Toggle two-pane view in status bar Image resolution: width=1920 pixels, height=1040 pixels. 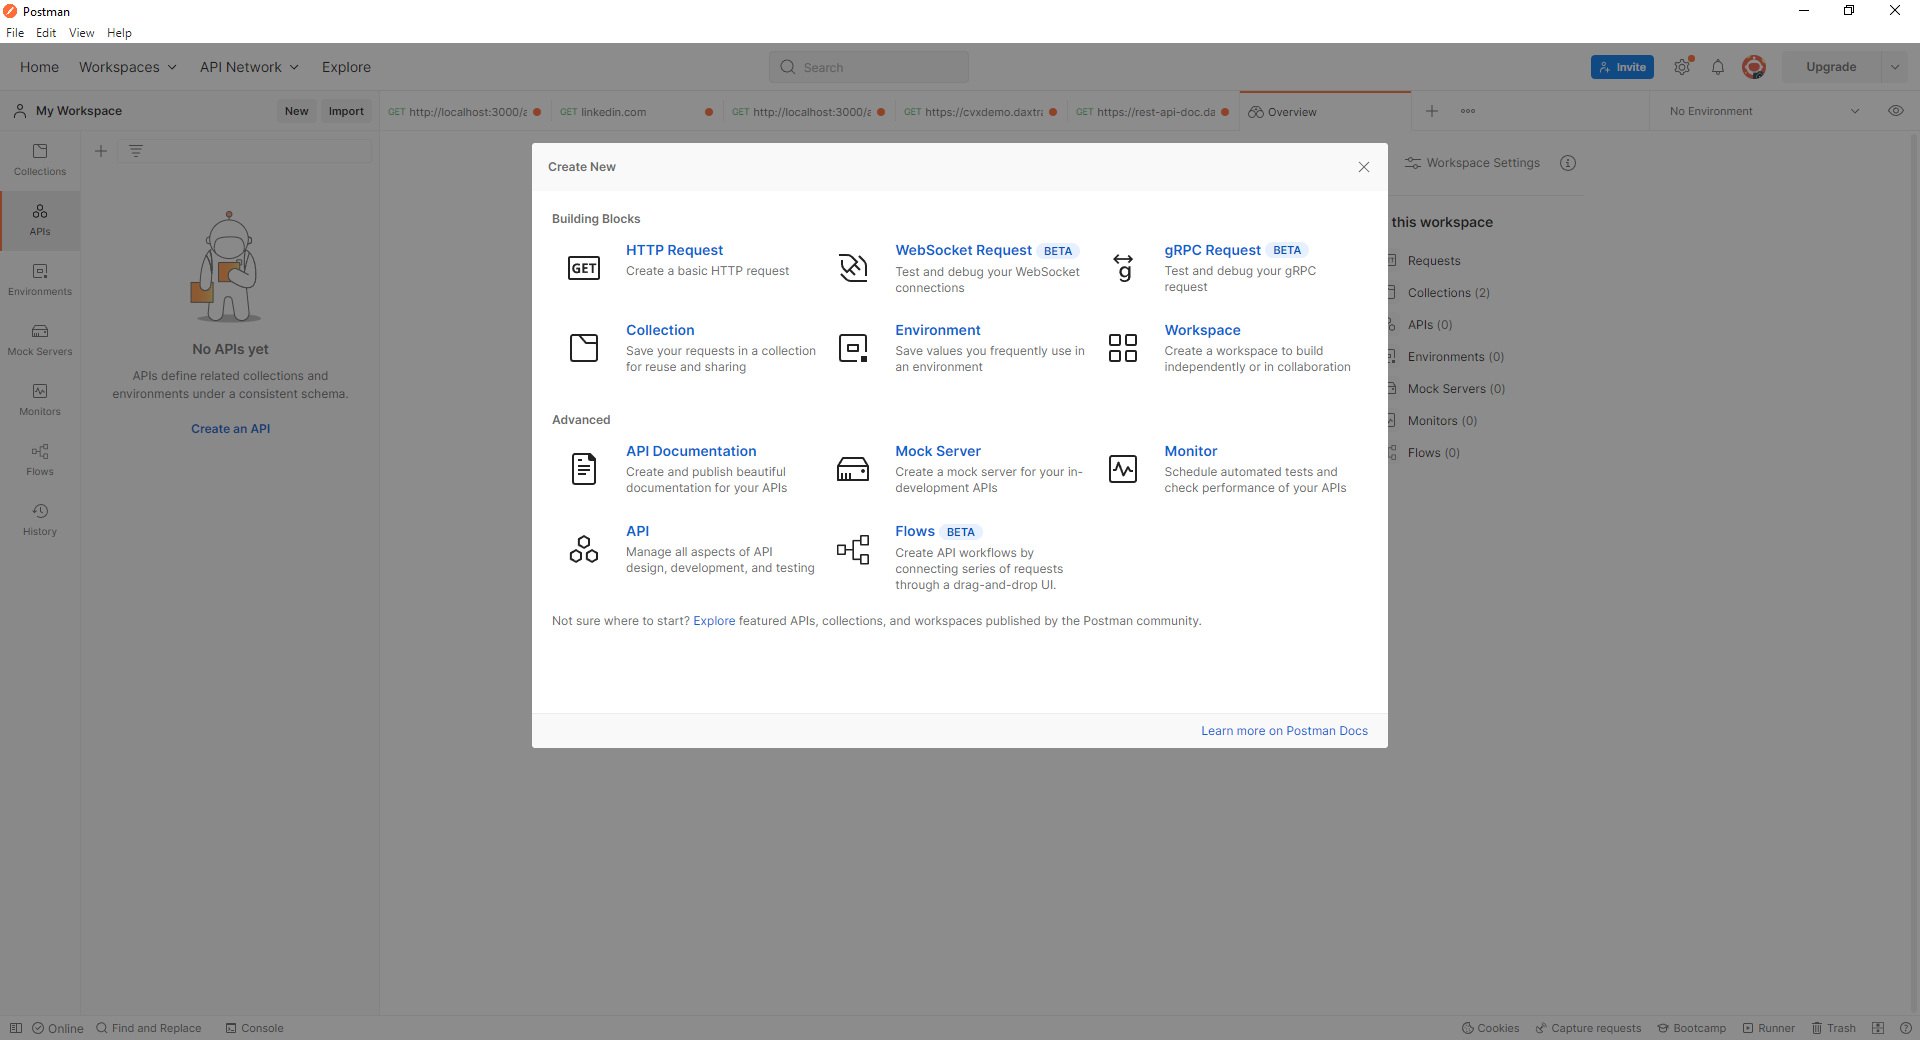click(1878, 1028)
